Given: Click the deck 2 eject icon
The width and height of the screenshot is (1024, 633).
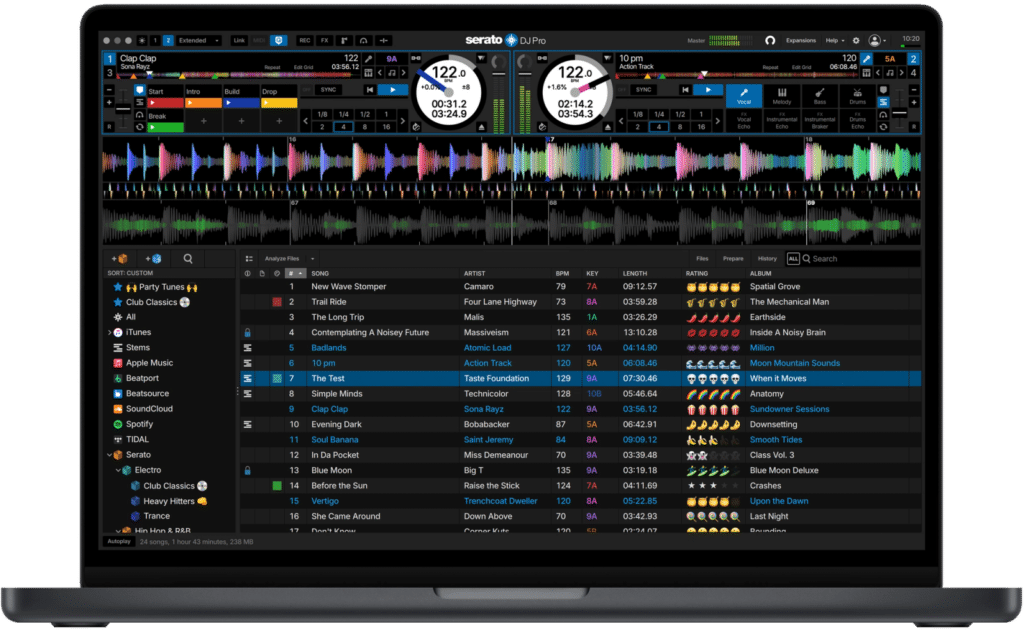Looking at the screenshot, I should tap(608, 127).
